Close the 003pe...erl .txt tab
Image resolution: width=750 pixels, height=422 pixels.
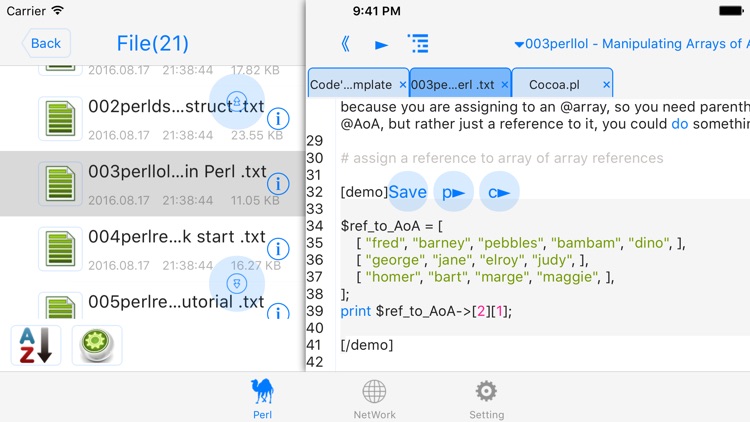[x=505, y=85]
